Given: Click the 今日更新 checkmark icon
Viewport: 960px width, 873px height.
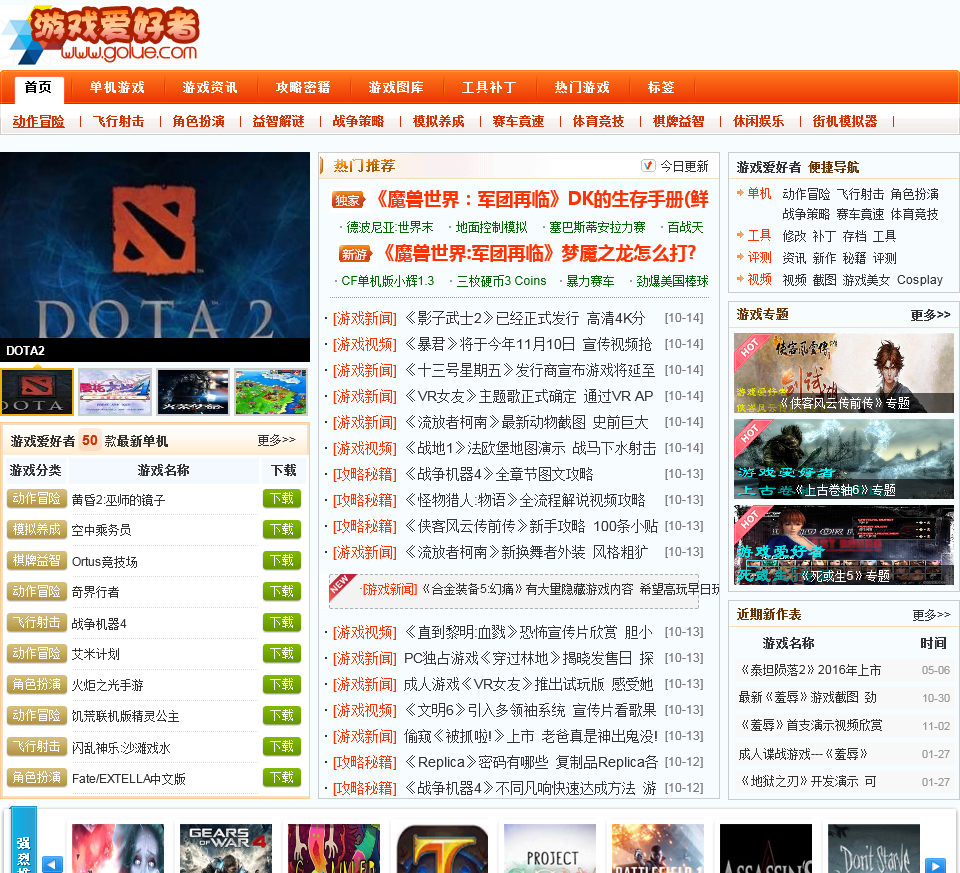Looking at the screenshot, I should click(648, 166).
